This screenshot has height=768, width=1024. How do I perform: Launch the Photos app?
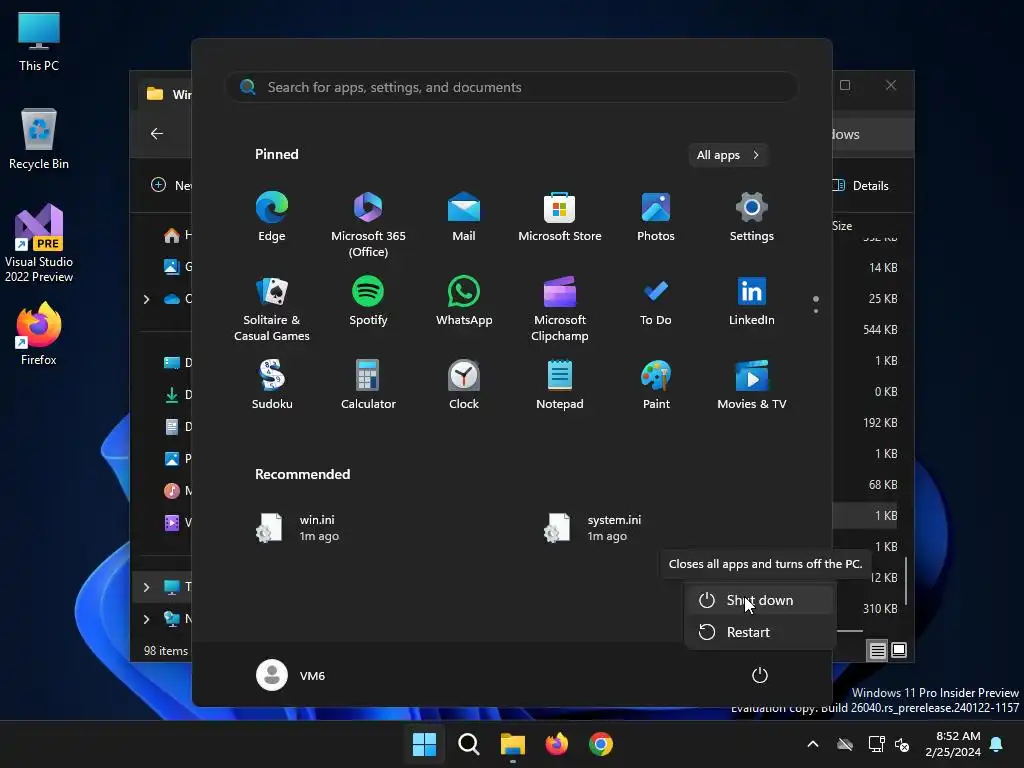click(x=656, y=217)
